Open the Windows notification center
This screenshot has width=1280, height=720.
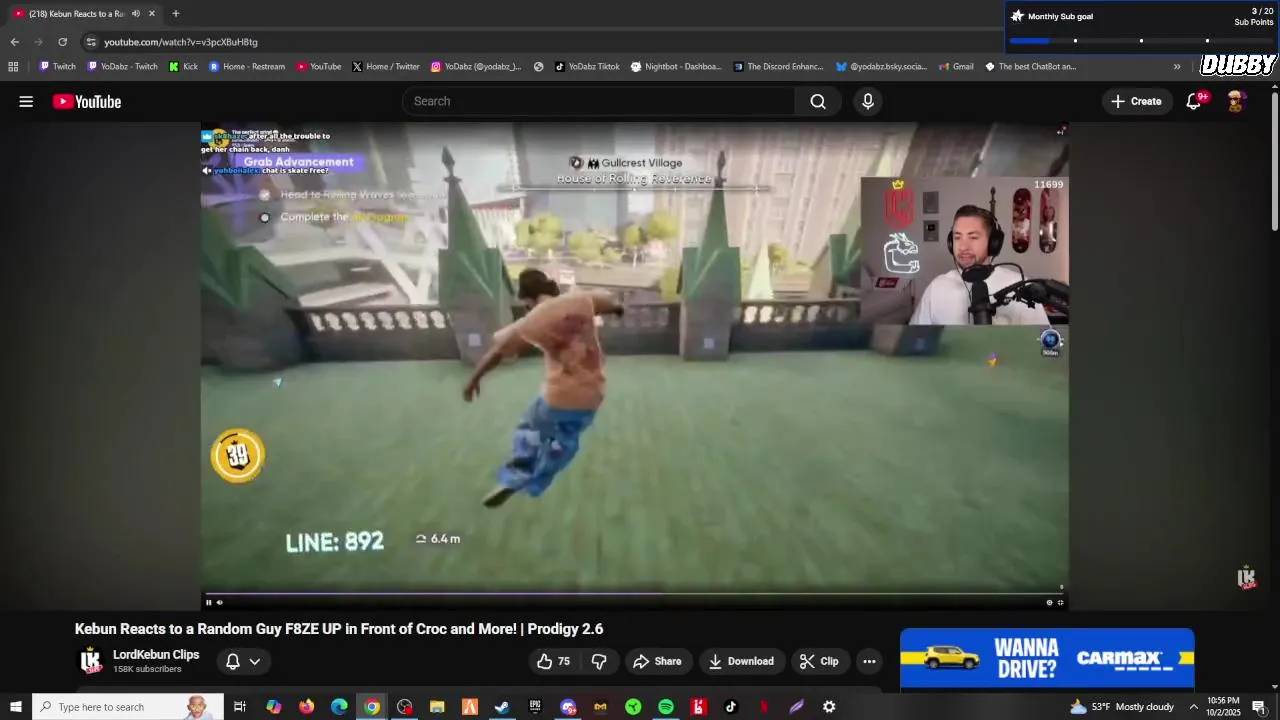(1259, 707)
